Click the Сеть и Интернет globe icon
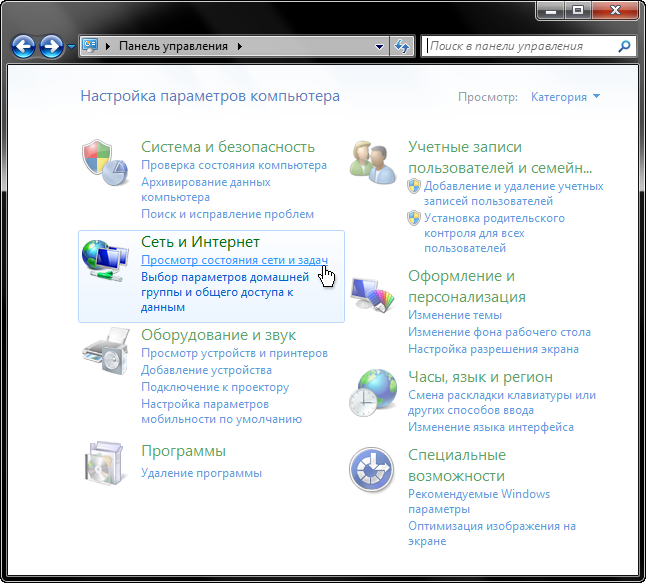Image resolution: width=646 pixels, height=583 pixels. pyautogui.click(x=104, y=260)
